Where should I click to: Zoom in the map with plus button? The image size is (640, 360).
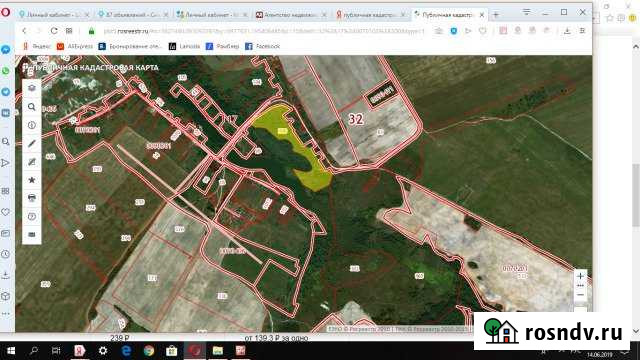coord(580,276)
